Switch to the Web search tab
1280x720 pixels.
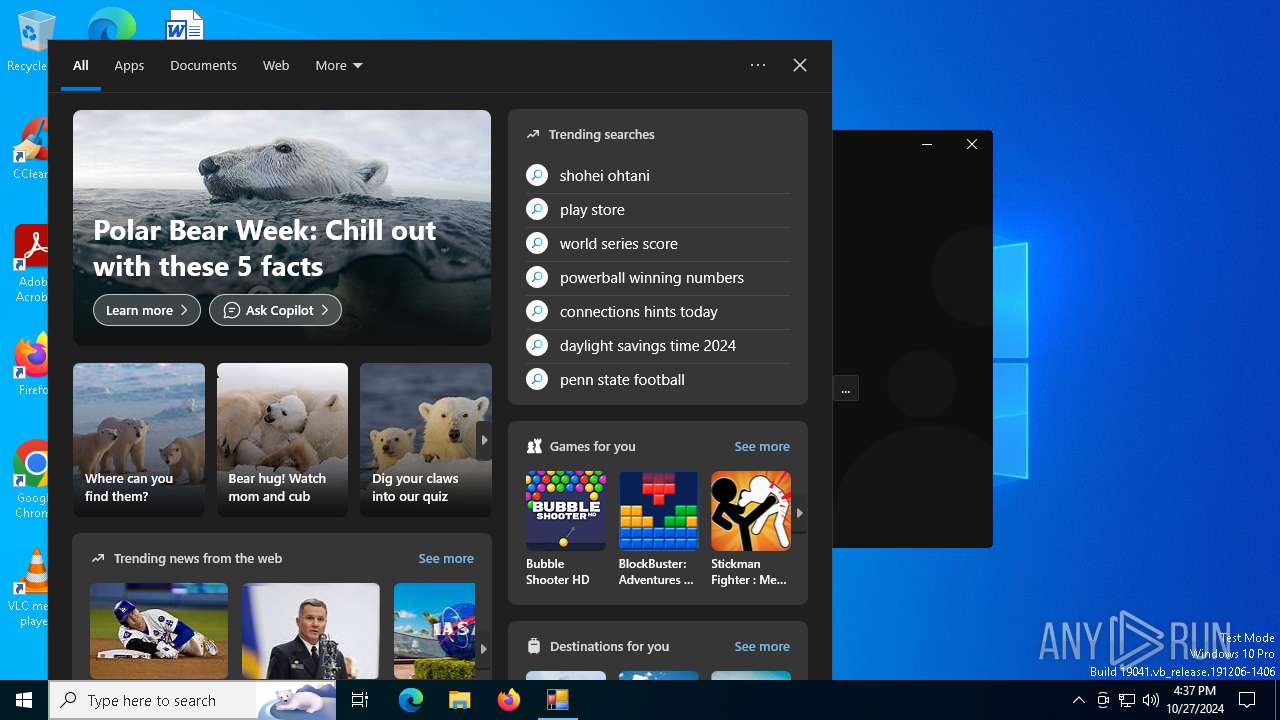pyautogui.click(x=276, y=65)
